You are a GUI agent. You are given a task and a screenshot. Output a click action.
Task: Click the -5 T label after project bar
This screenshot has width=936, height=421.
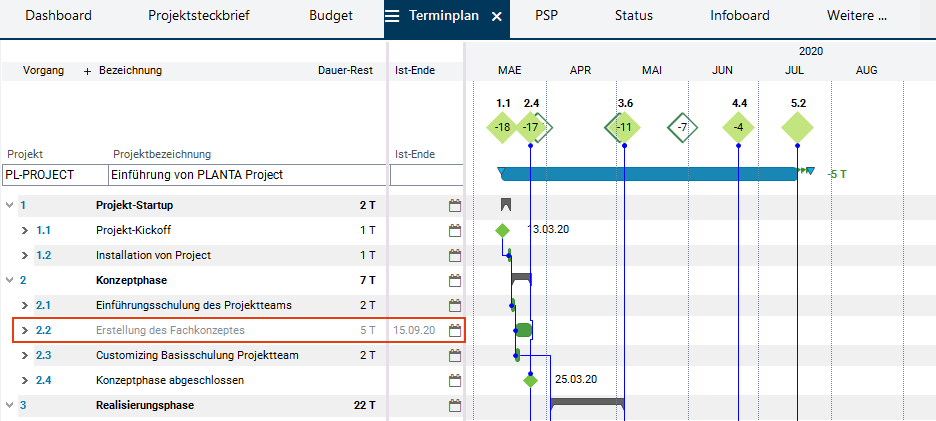836,174
